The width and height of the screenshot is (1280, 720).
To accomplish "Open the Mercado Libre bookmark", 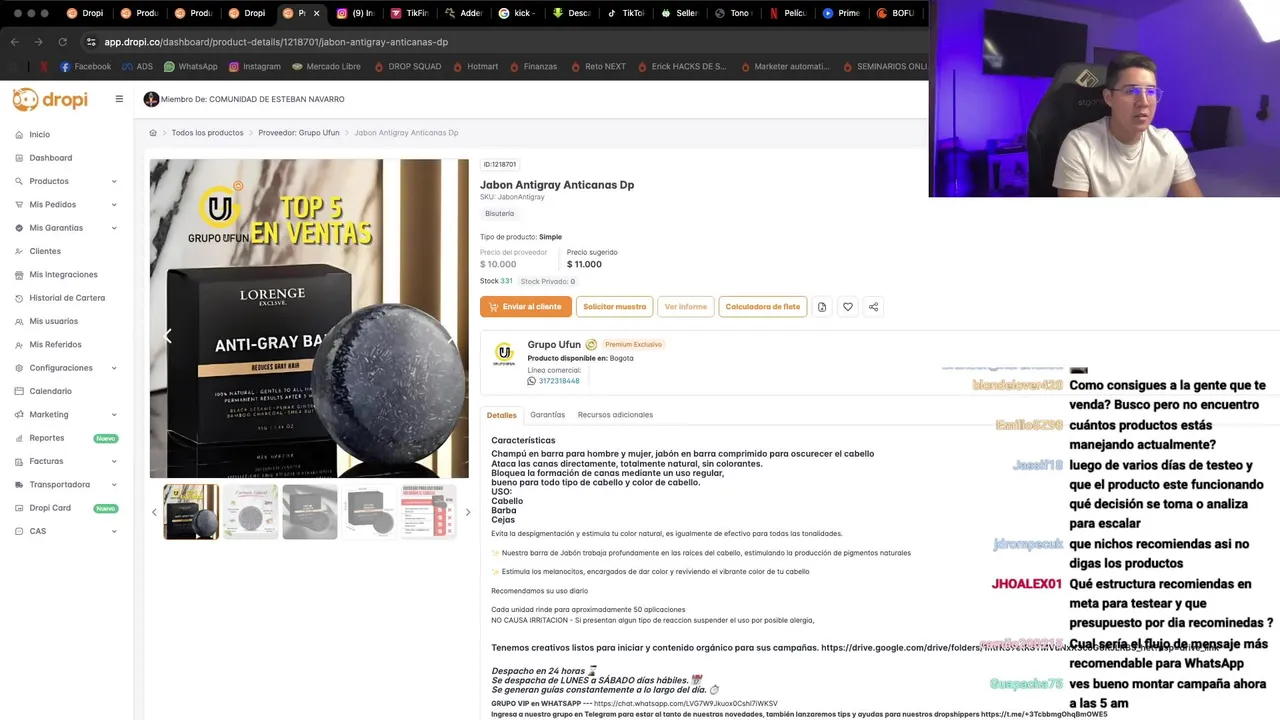I will point(326,67).
